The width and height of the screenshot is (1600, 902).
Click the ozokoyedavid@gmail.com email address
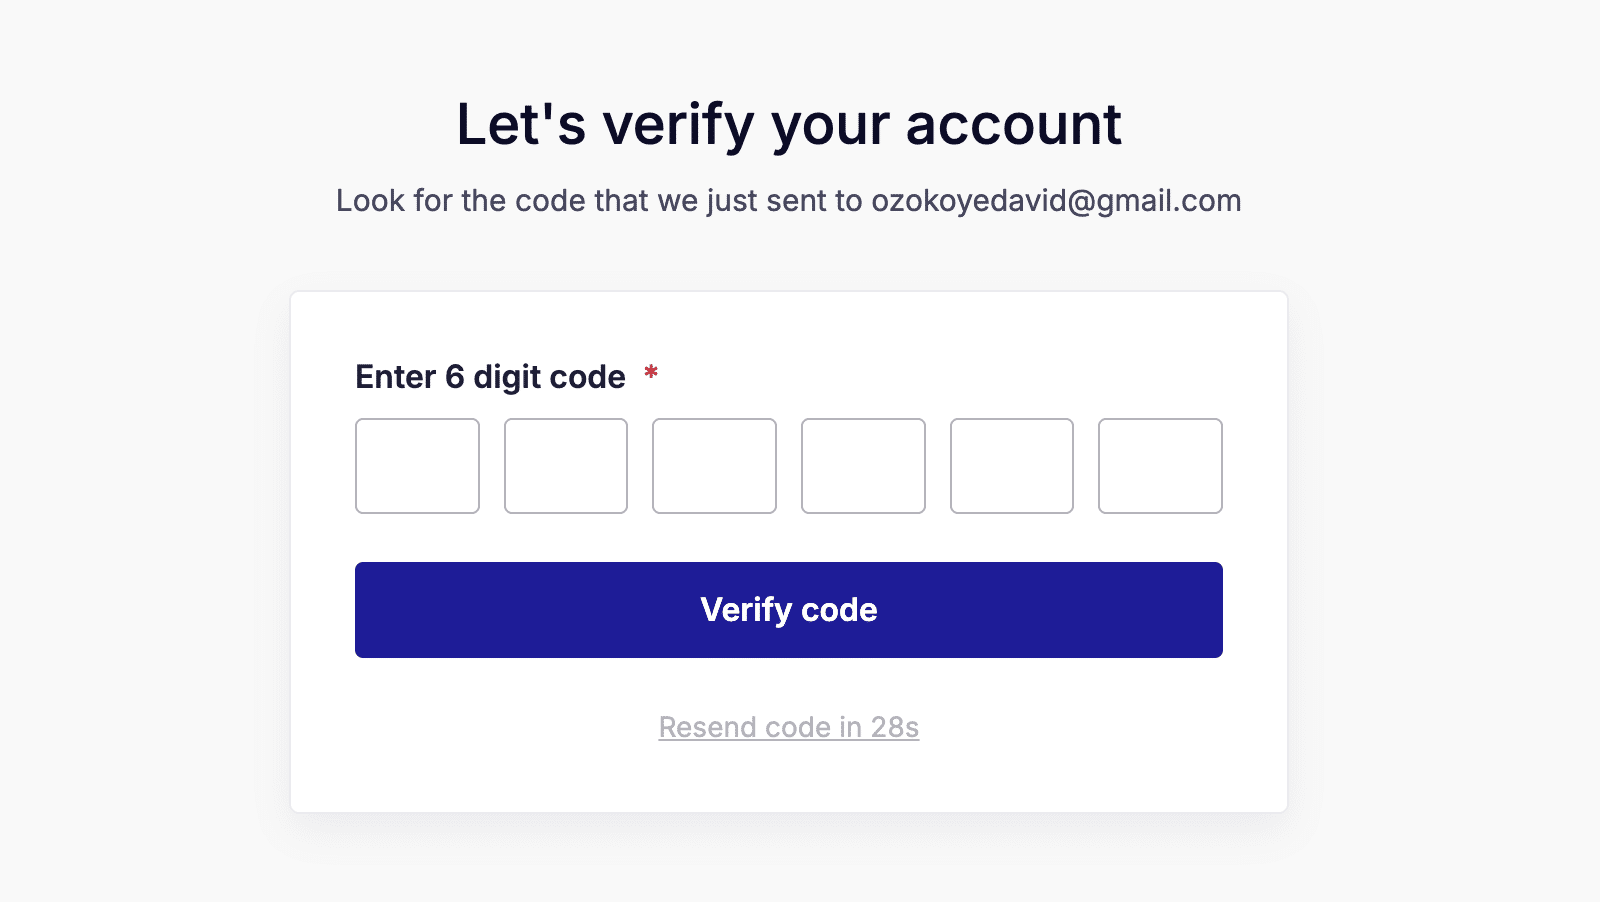(1056, 201)
